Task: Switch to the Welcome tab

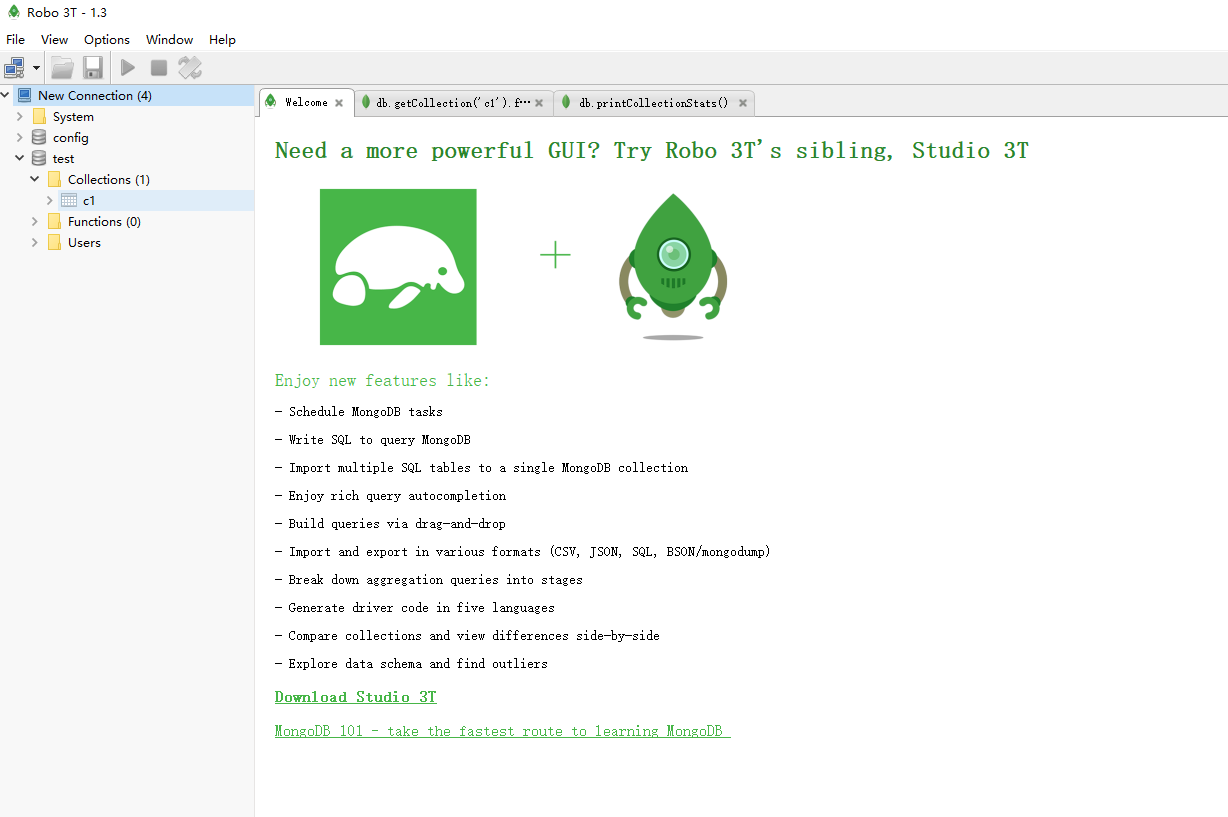Action: (x=306, y=102)
